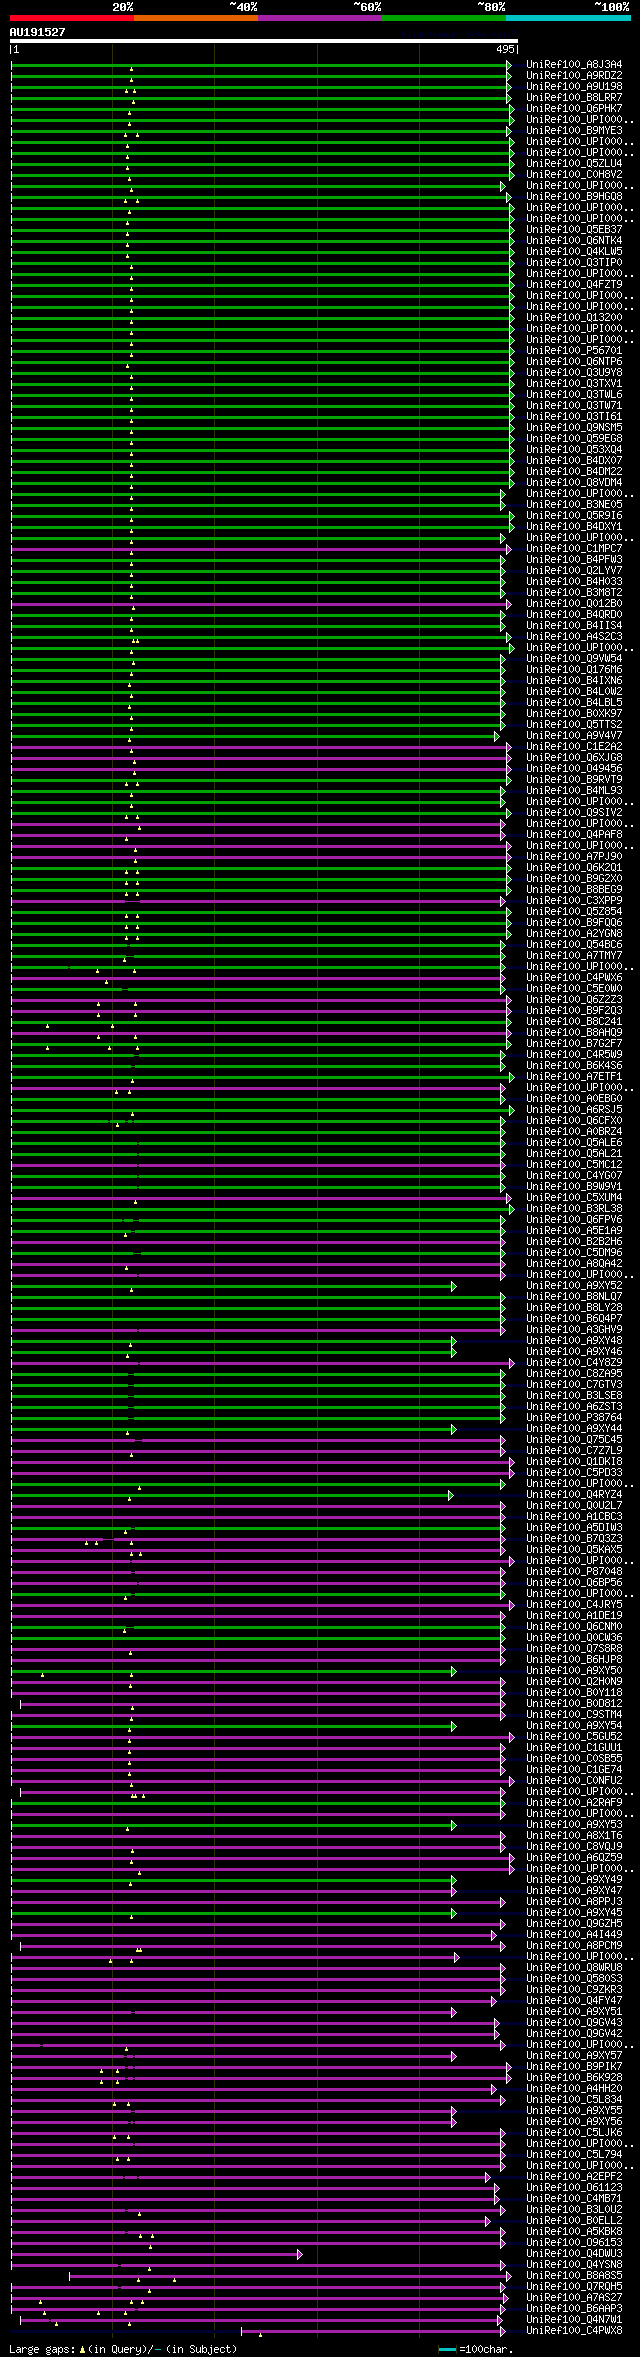Choose the UniRef100_A9V4V7 row label
Viewport: 640px width, 2357px height.
[x=574, y=735]
